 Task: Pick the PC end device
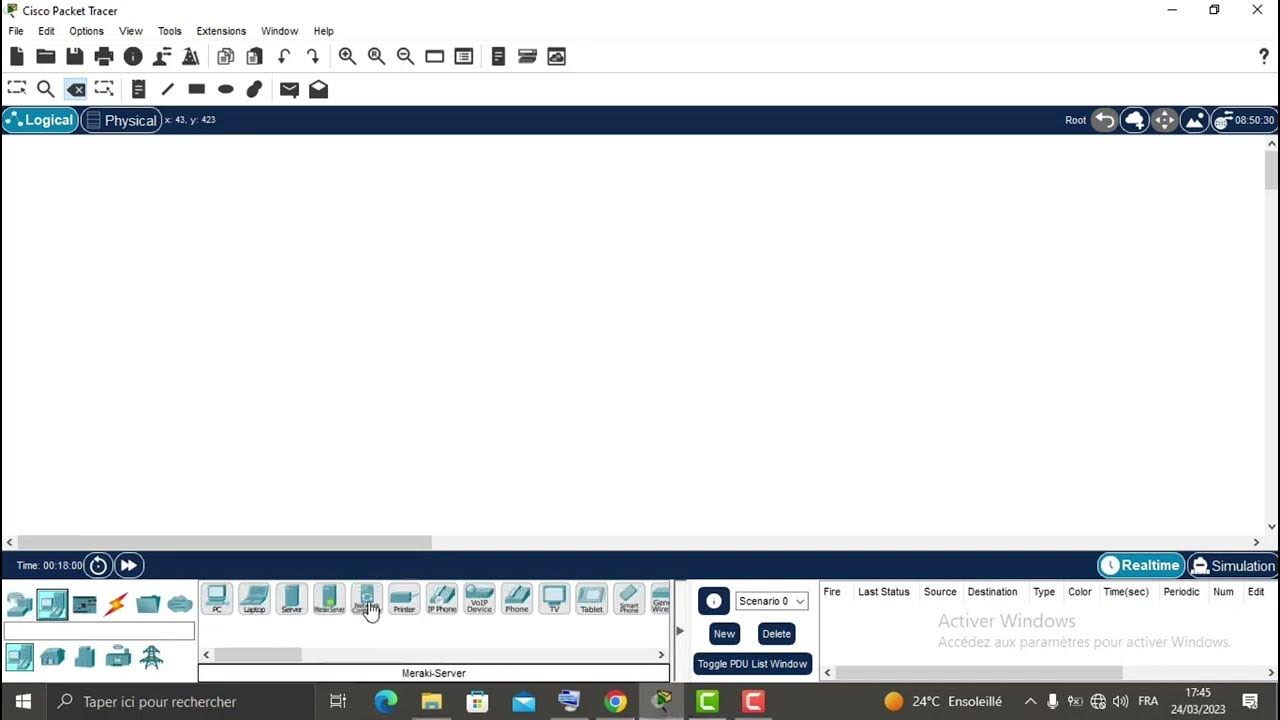pos(217,598)
